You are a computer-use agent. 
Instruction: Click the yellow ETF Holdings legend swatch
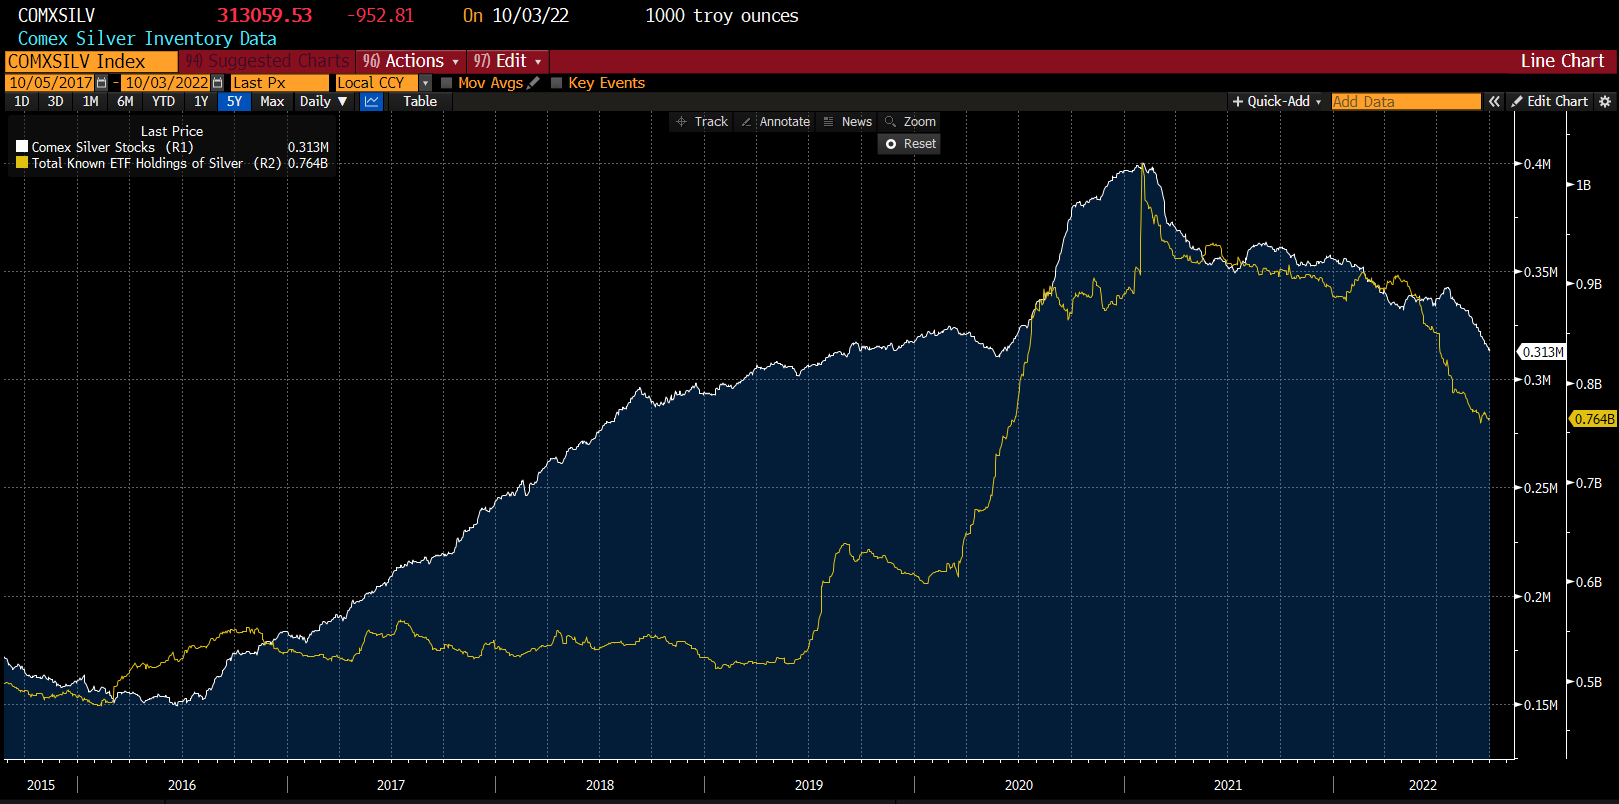pyautogui.click(x=22, y=163)
